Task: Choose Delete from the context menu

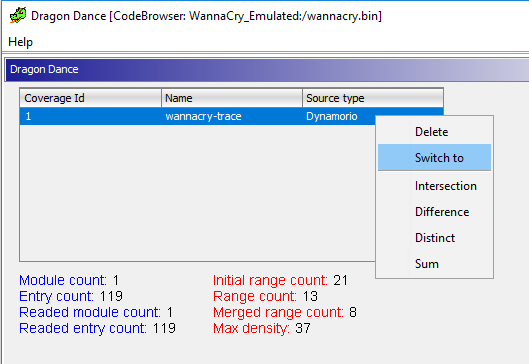Action: 434,132
